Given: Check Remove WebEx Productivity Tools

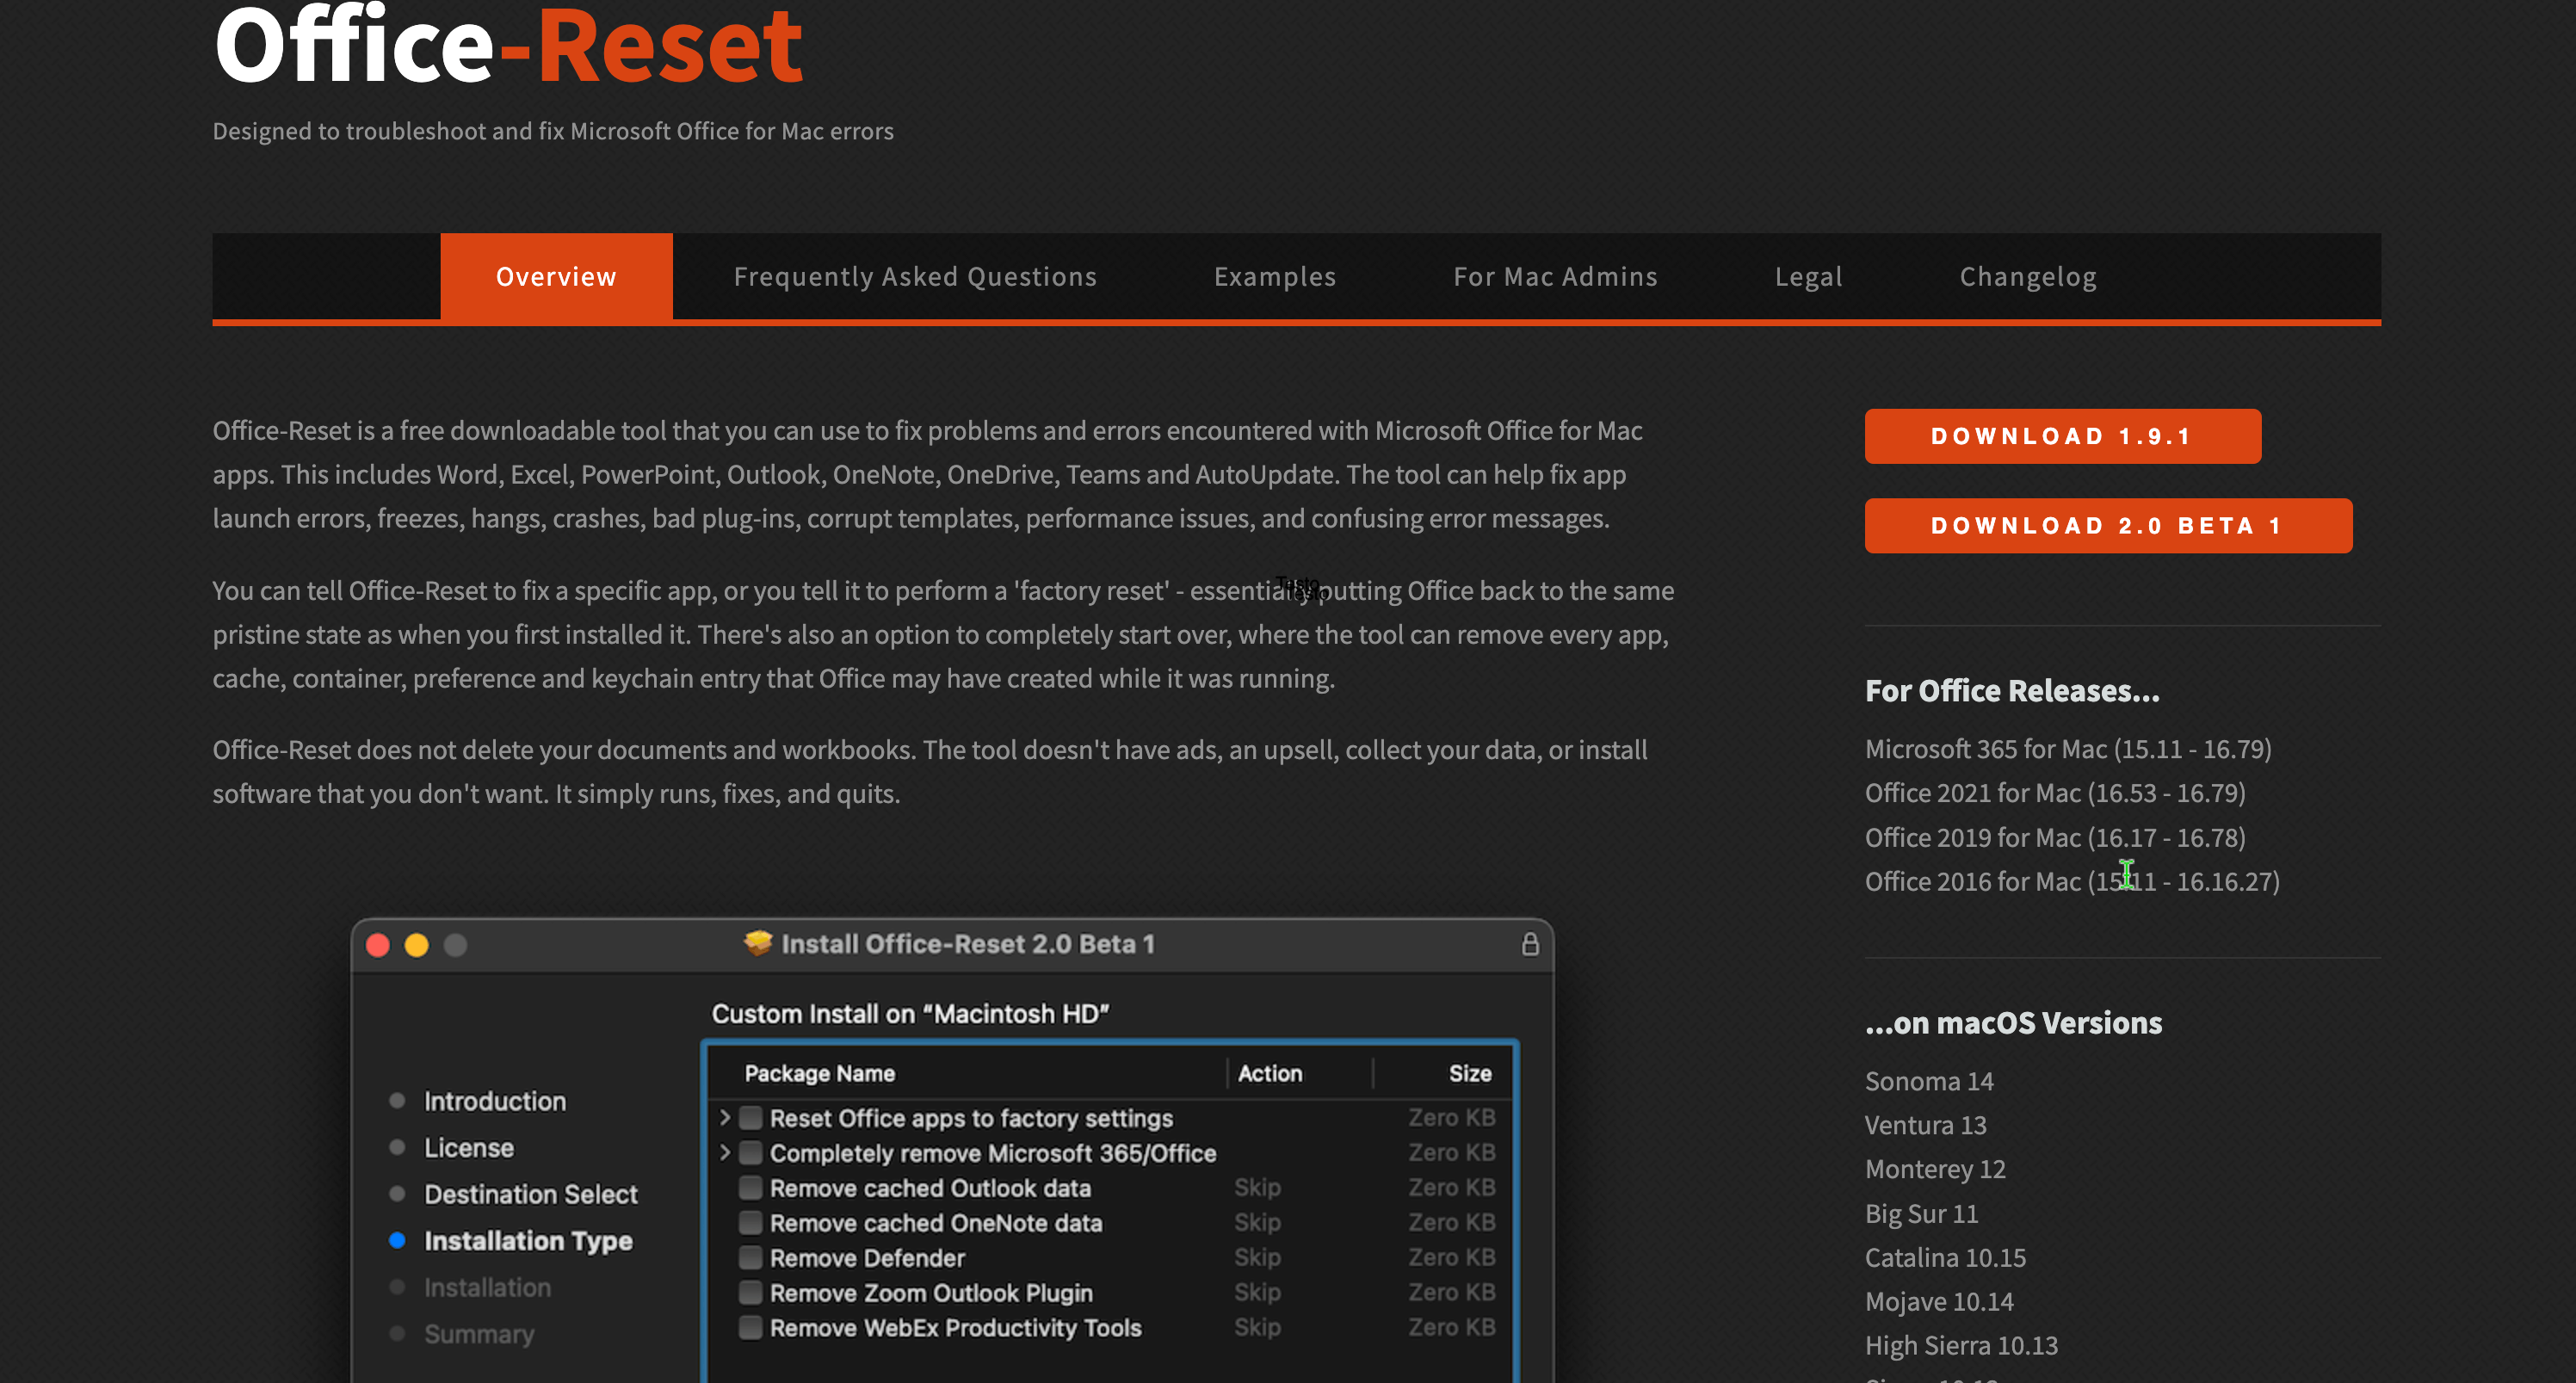Looking at the screenshot, I should pyautogui.click(x=750, y=1328).
